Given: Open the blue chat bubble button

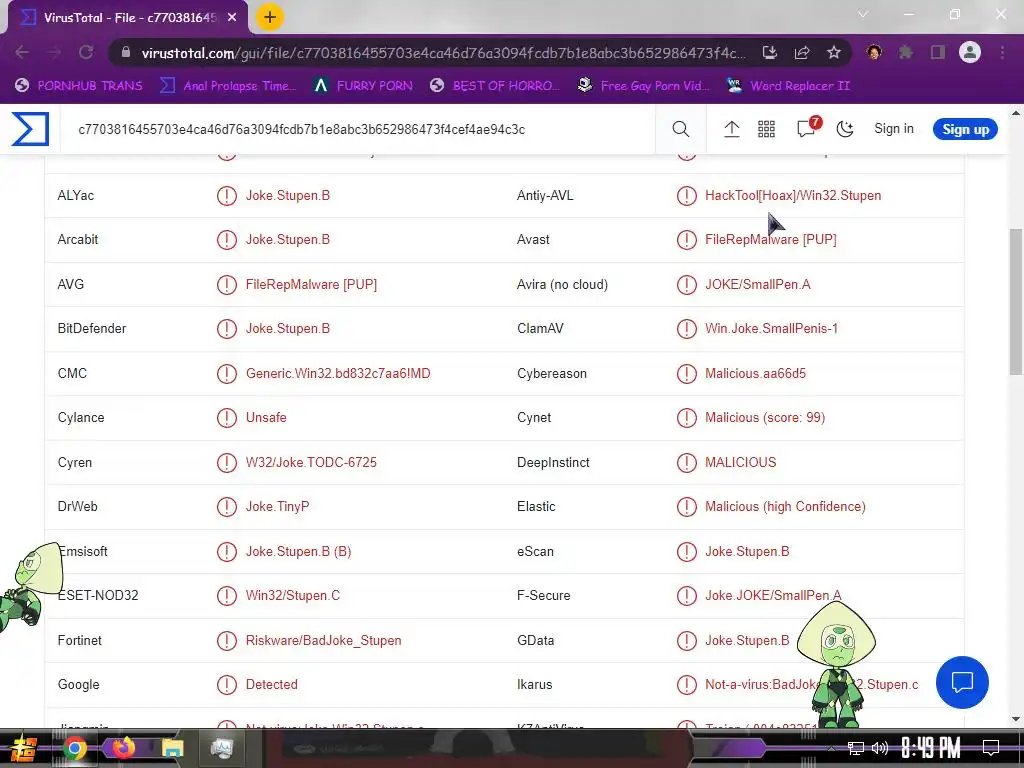Looking at the screenshot, I should pos(962,682).
